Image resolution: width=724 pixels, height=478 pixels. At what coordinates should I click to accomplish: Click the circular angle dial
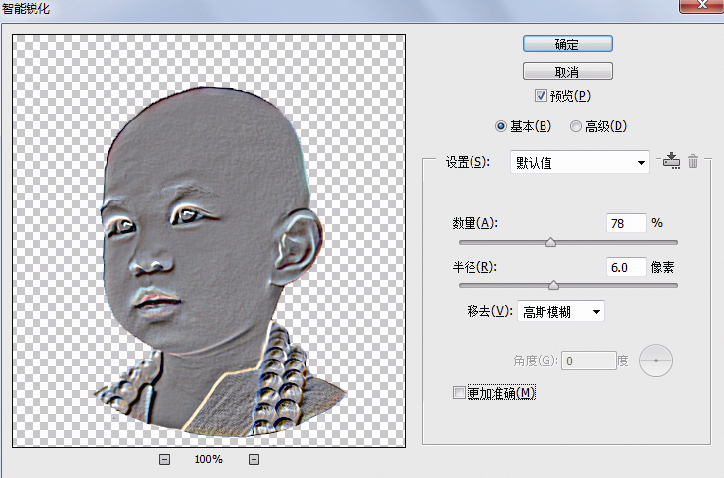click(656, 360)
